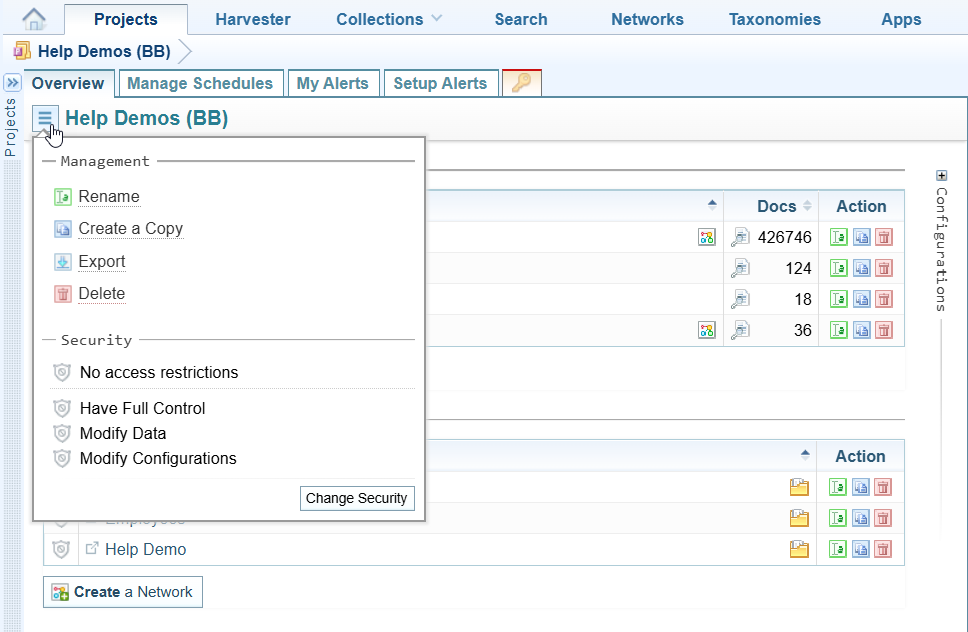Click the blue copy icon in the 18 docs row
The height and width of the screenshot is (632, 968).
click(861, 299)
